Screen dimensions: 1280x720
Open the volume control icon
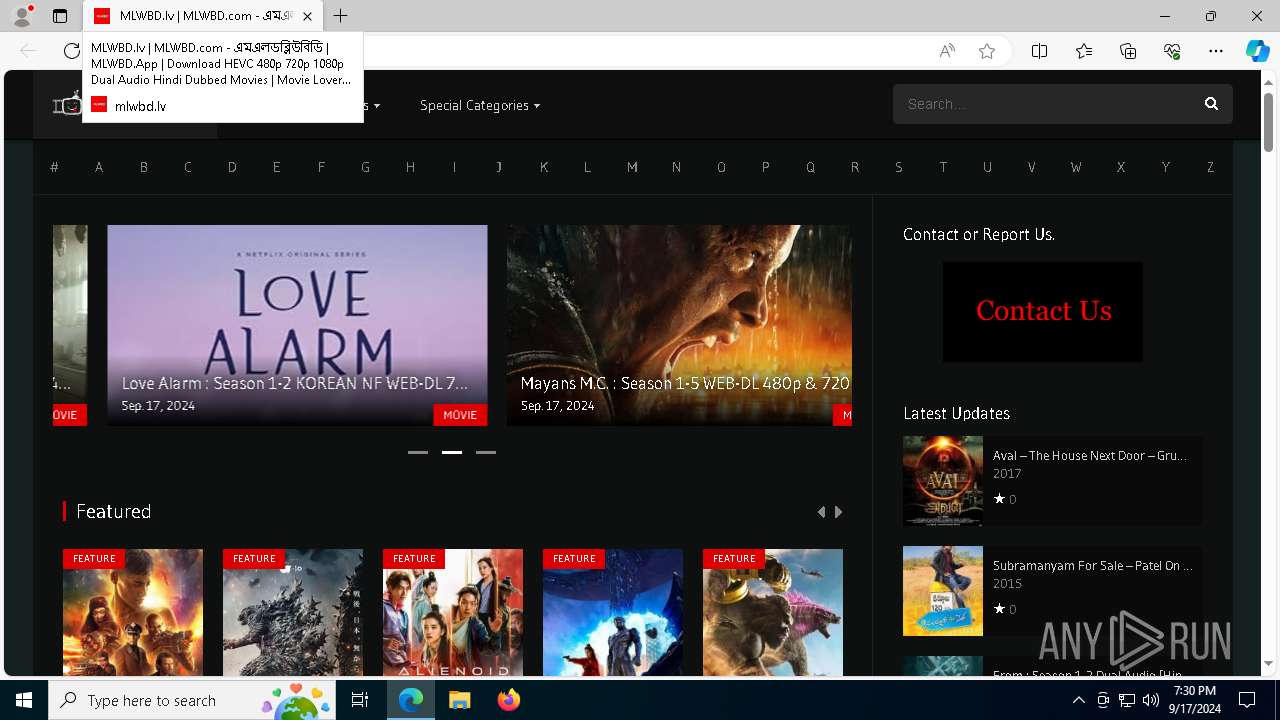[1151, 700]
